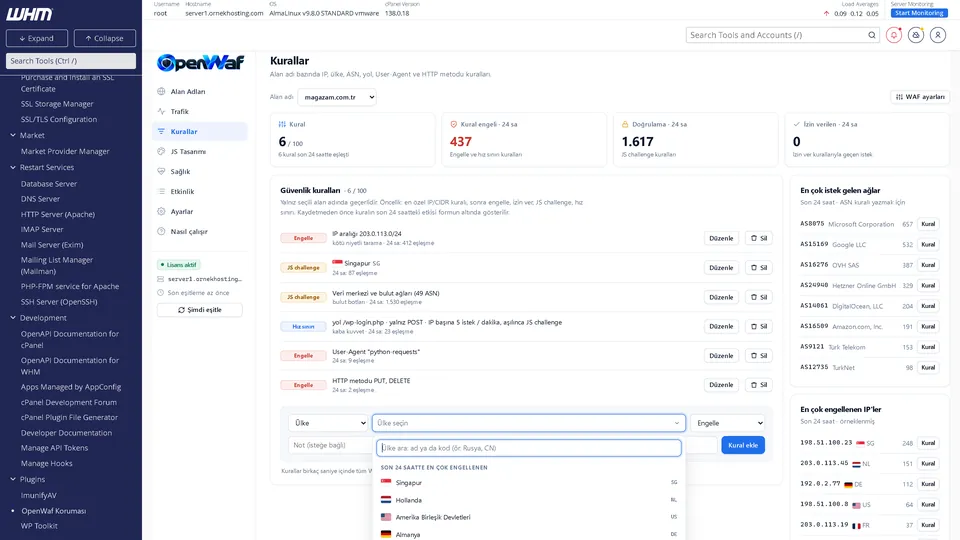Viewport: 960px width, 540px height.
Task: Focus the Ülke ara search field
Action: (x=529, y=448)
